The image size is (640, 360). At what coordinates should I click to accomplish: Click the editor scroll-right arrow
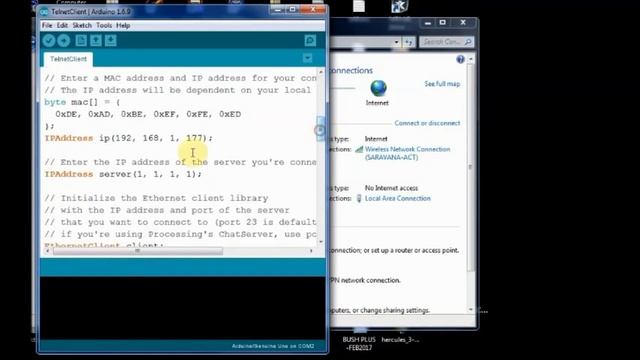311,251
